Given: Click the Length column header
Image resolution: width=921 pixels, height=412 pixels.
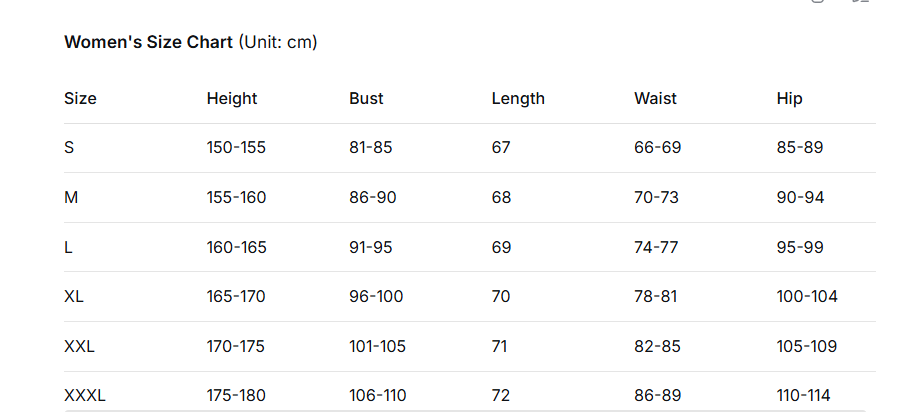Looking at the screenshot, I should (518, 98).
